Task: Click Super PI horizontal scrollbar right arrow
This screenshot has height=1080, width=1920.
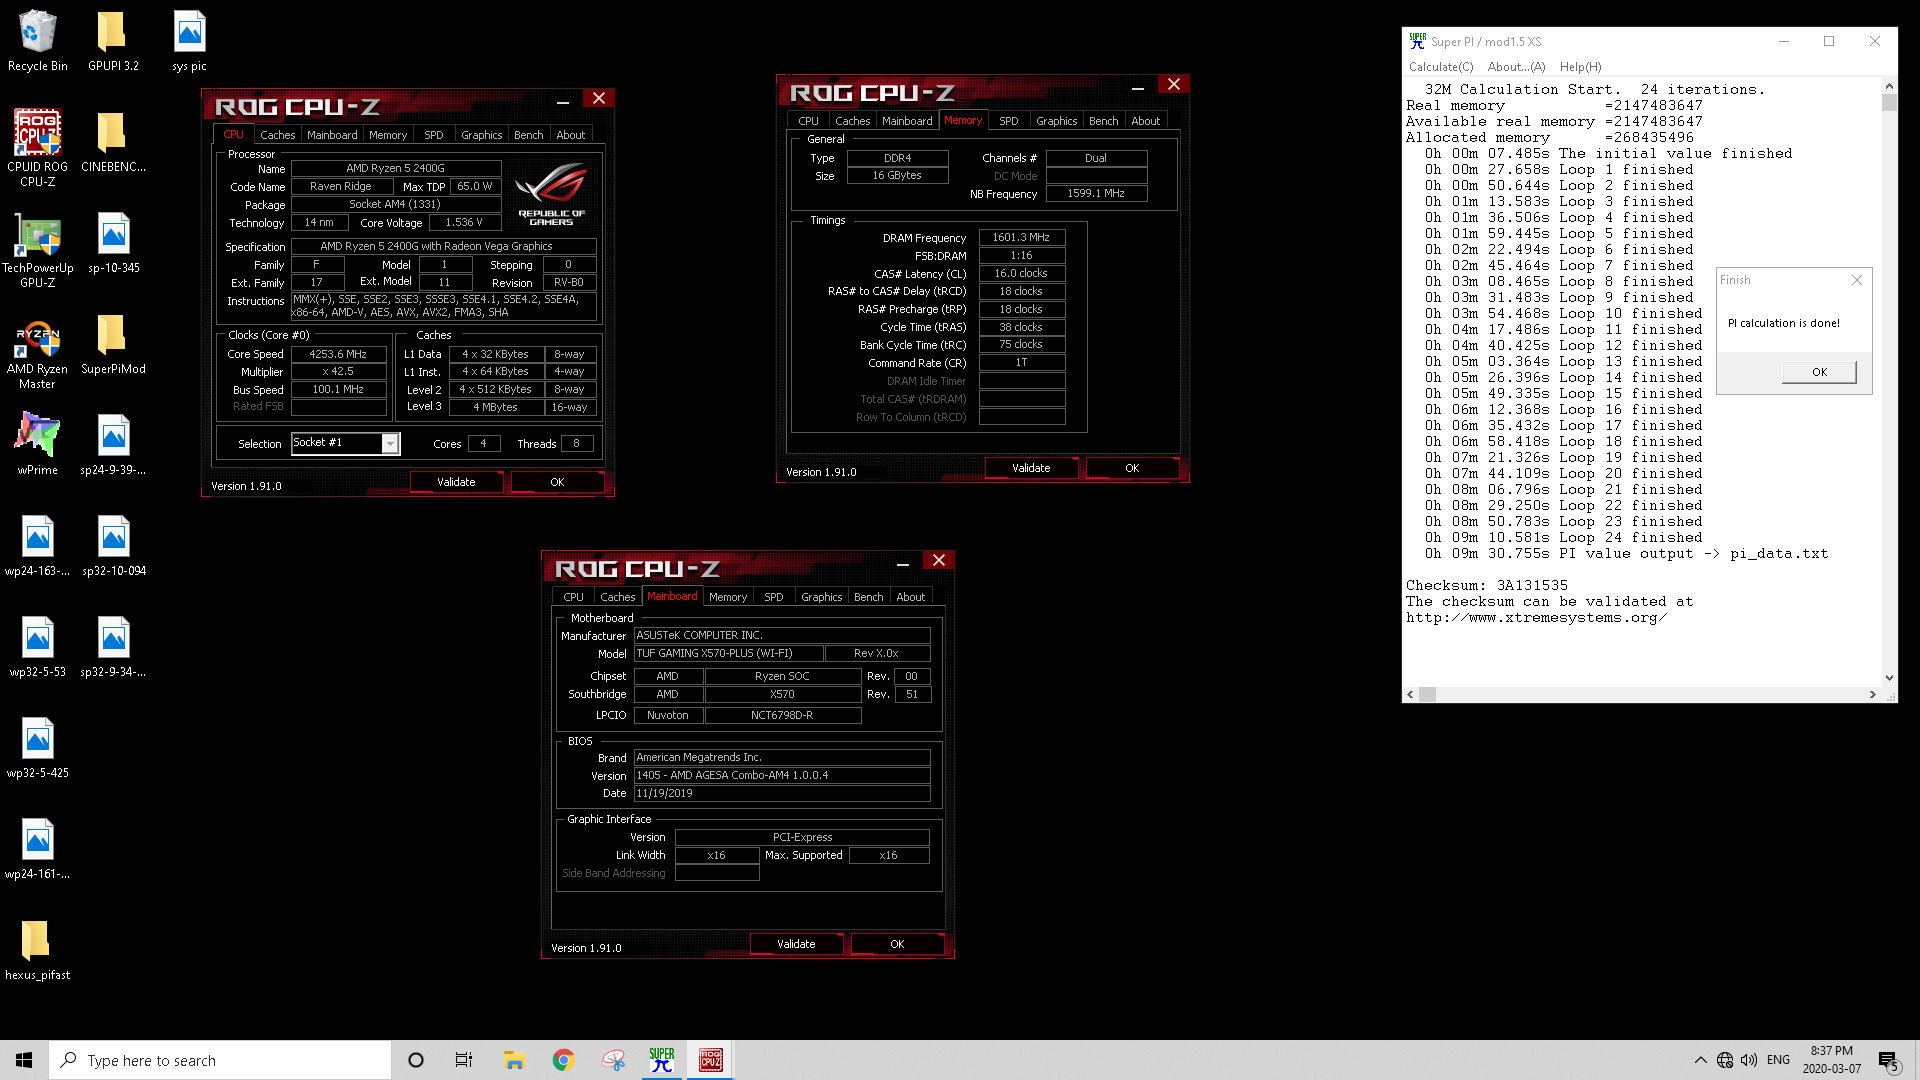Action: 1873,694
